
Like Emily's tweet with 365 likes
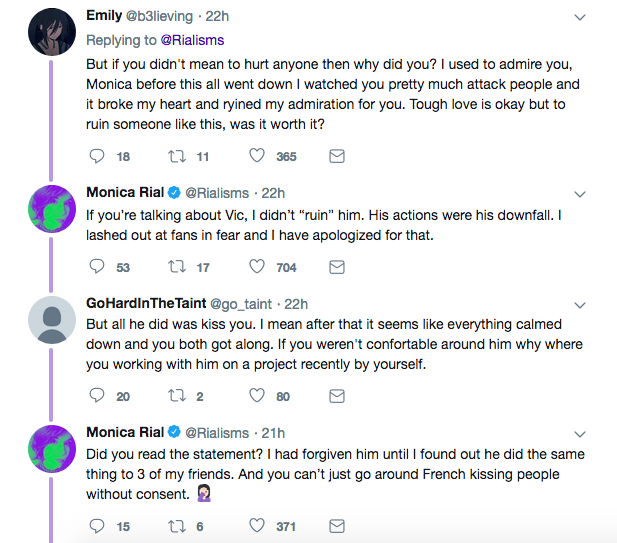pyautogui.click(x=257, y=155)
